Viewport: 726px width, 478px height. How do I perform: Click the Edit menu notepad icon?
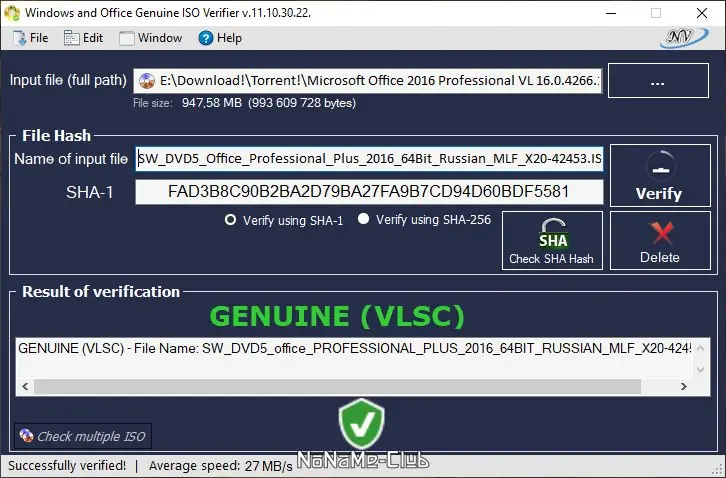click(x=71, y=38)
